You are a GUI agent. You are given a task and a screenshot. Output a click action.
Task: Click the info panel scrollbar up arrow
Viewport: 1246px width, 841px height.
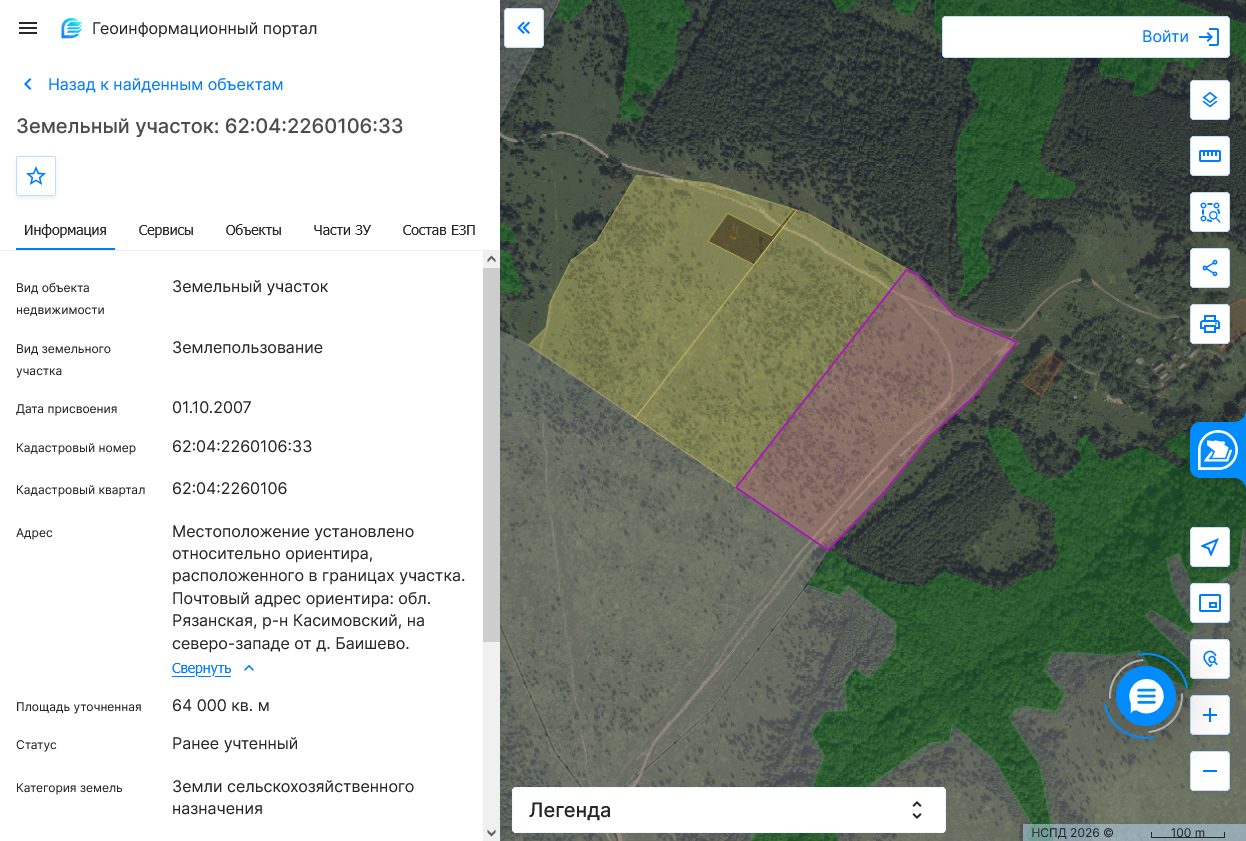tap(491, 259)
